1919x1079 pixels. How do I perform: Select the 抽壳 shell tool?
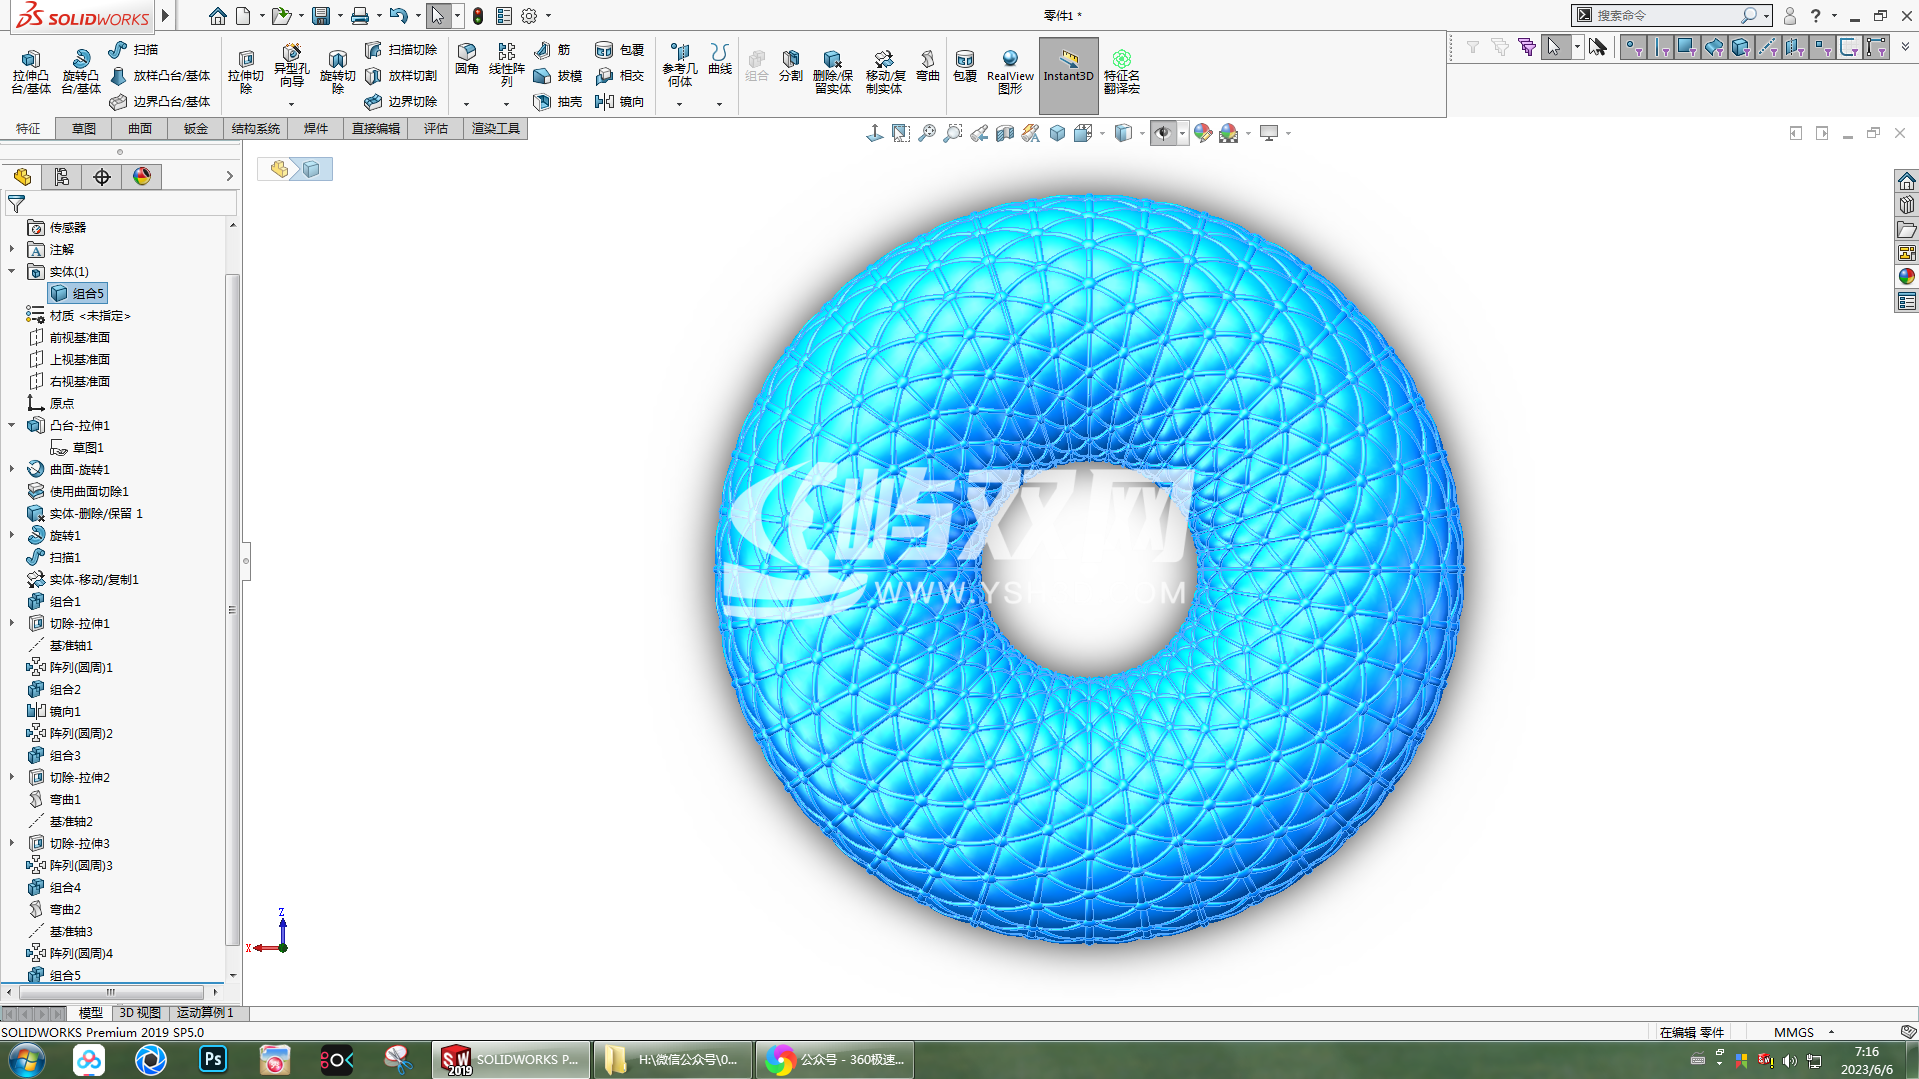pos(558,102)
